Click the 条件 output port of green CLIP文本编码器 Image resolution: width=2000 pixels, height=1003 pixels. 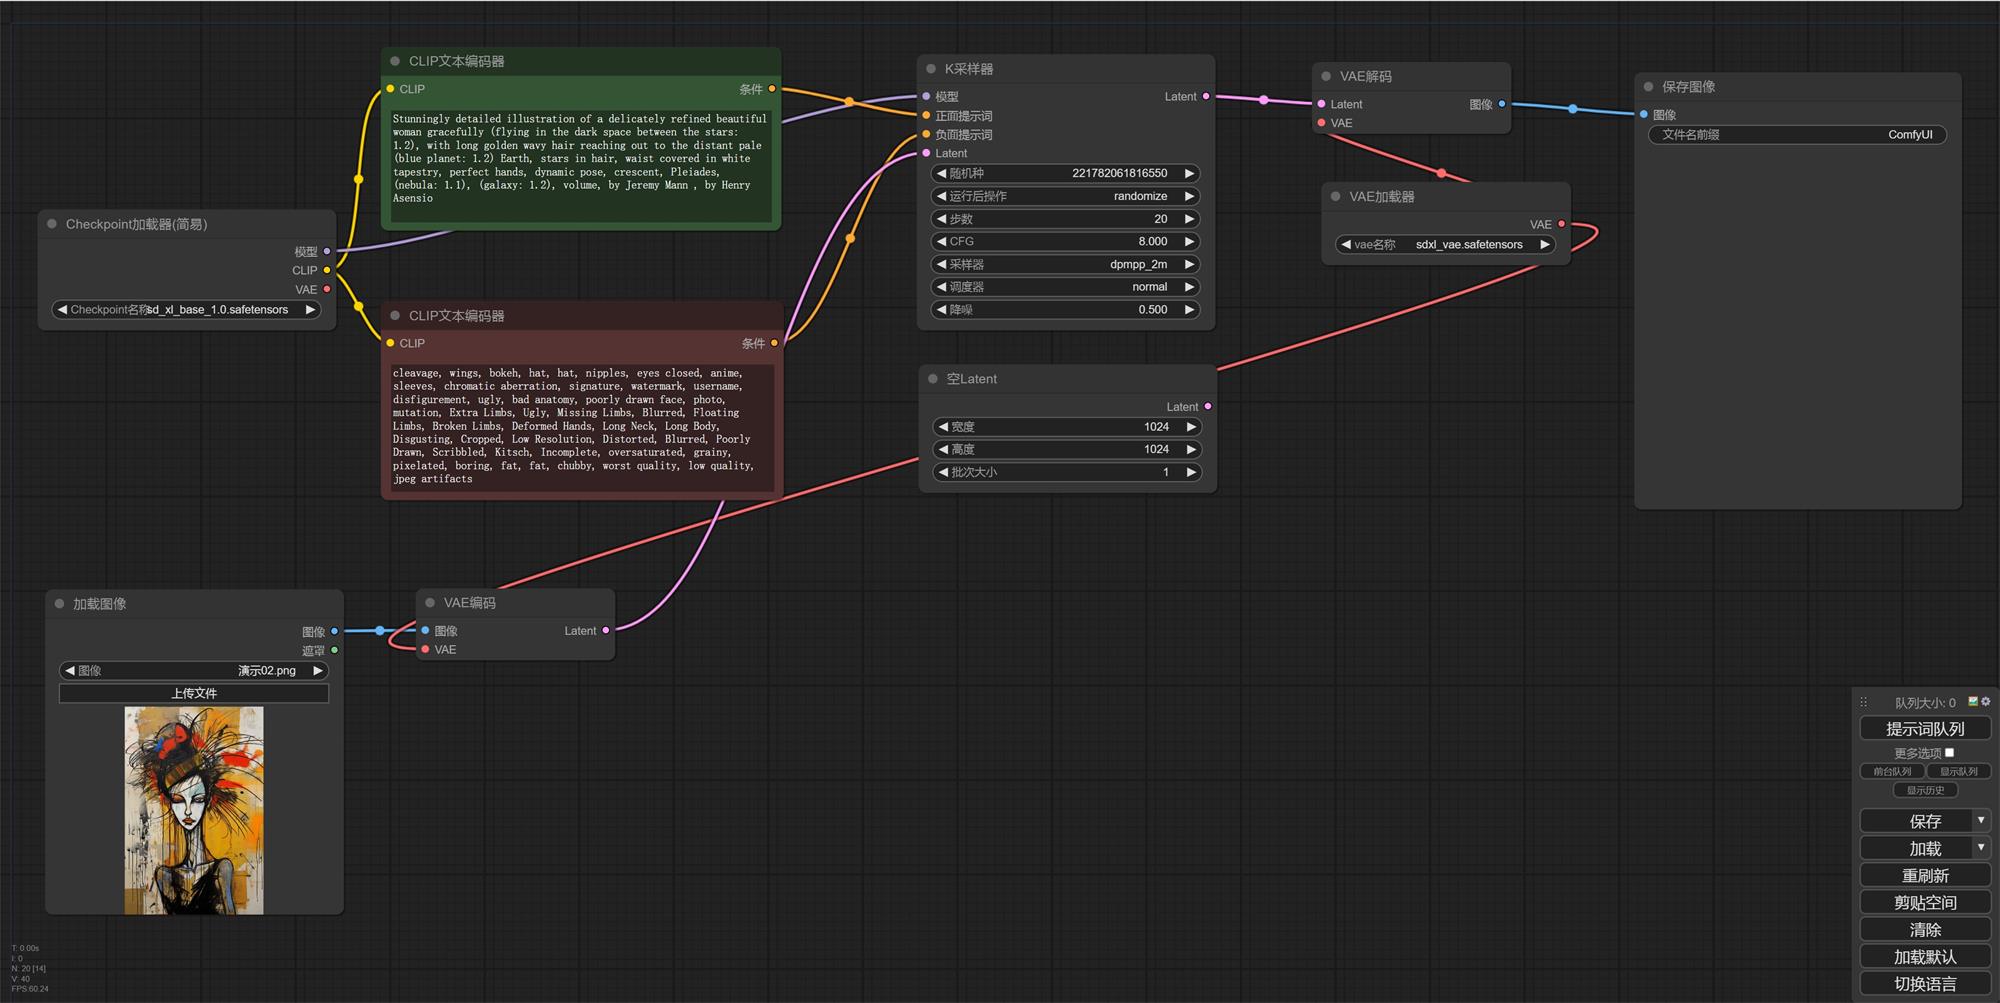pos(772,89)
